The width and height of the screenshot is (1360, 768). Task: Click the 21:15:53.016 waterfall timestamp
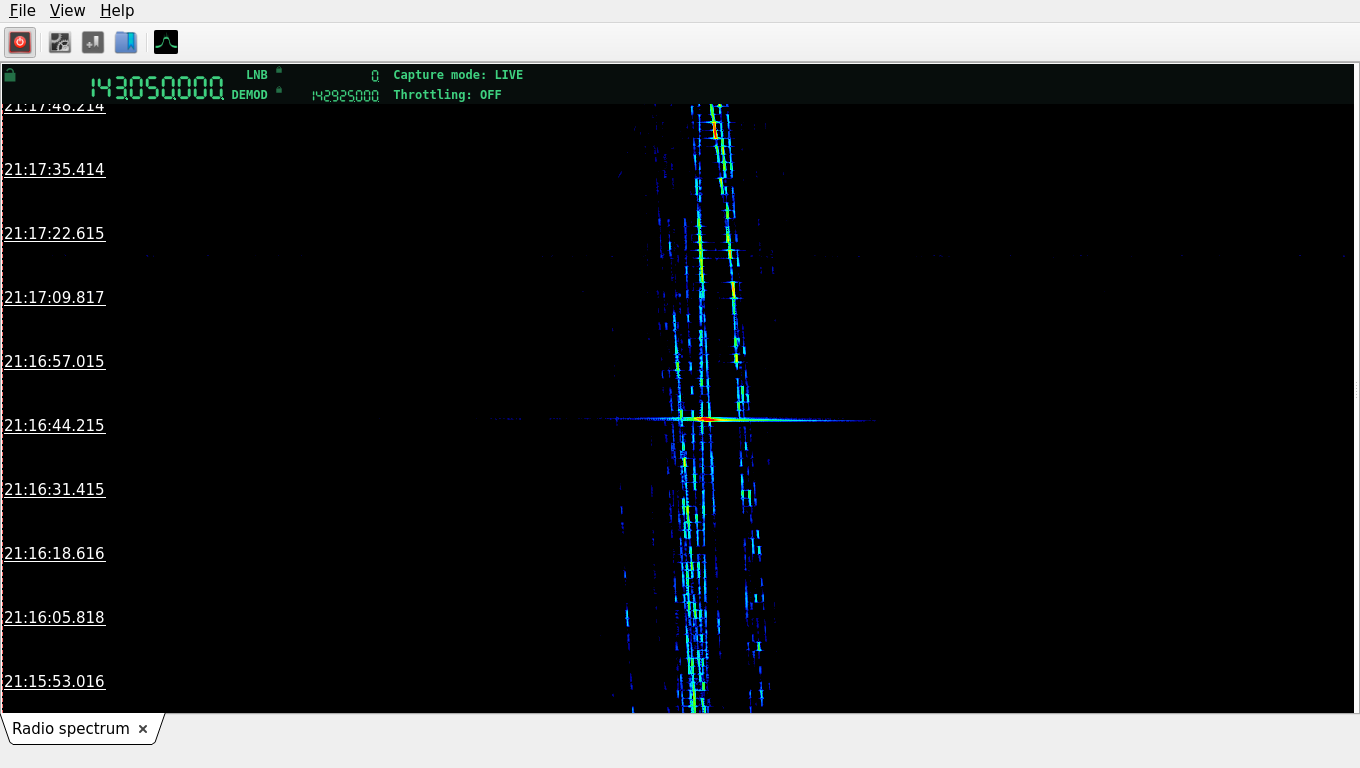tap(55, 682)
